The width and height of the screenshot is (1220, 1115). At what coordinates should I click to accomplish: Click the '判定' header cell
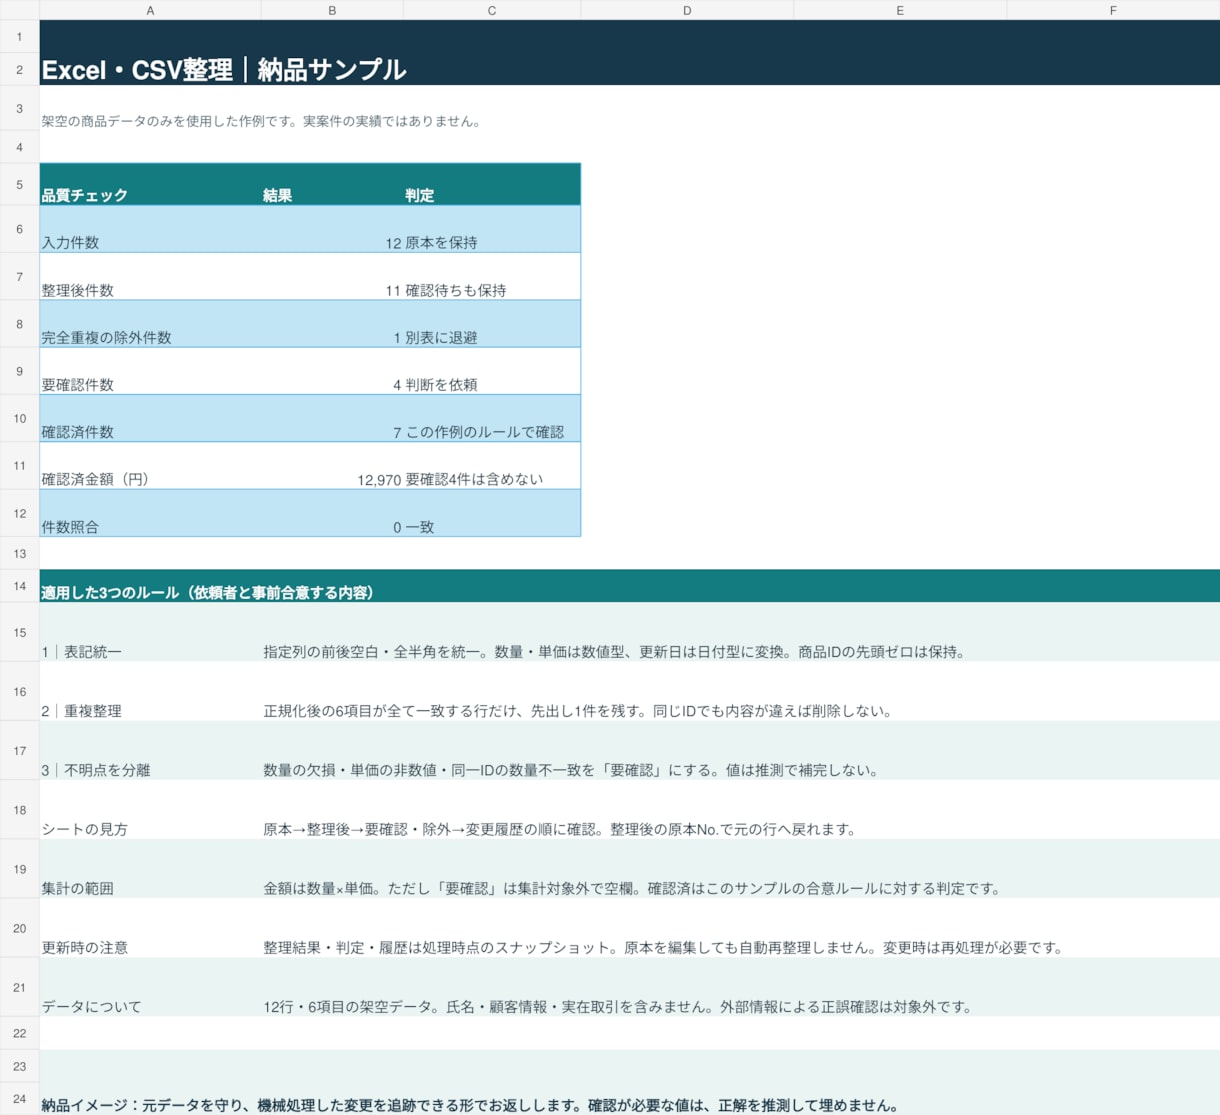click(x=492, y=185)
